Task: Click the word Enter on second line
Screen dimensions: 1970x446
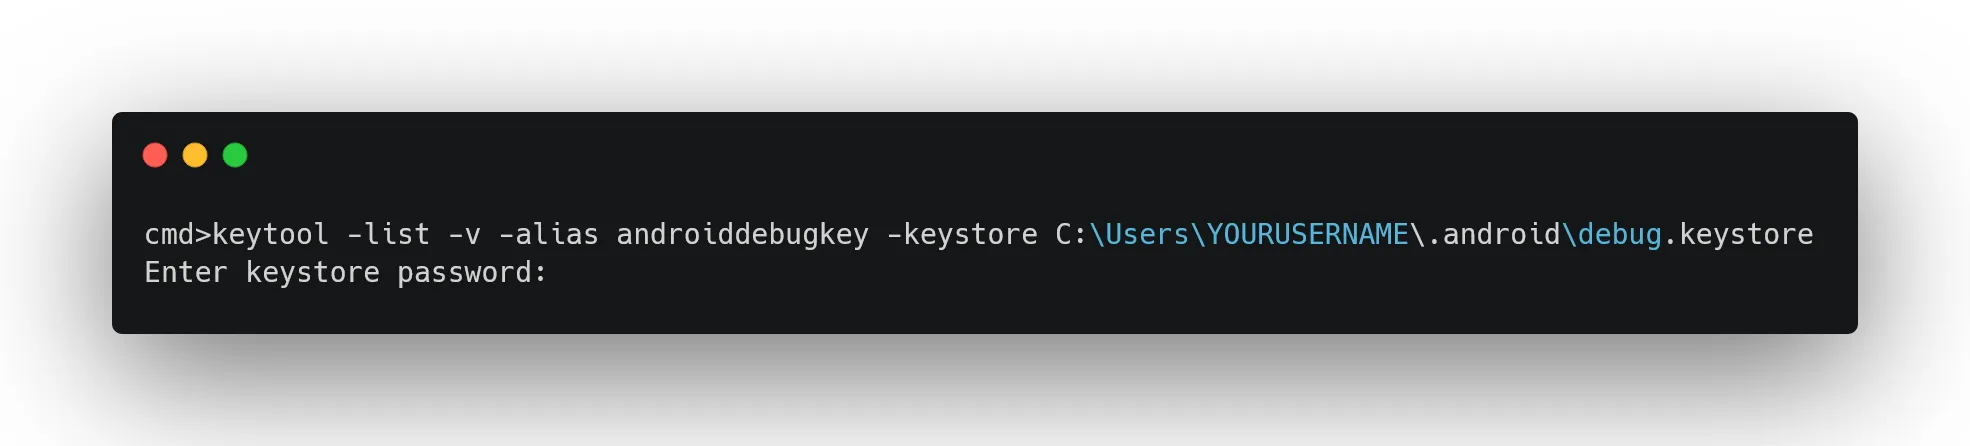Action: click(x=186, y=273)
